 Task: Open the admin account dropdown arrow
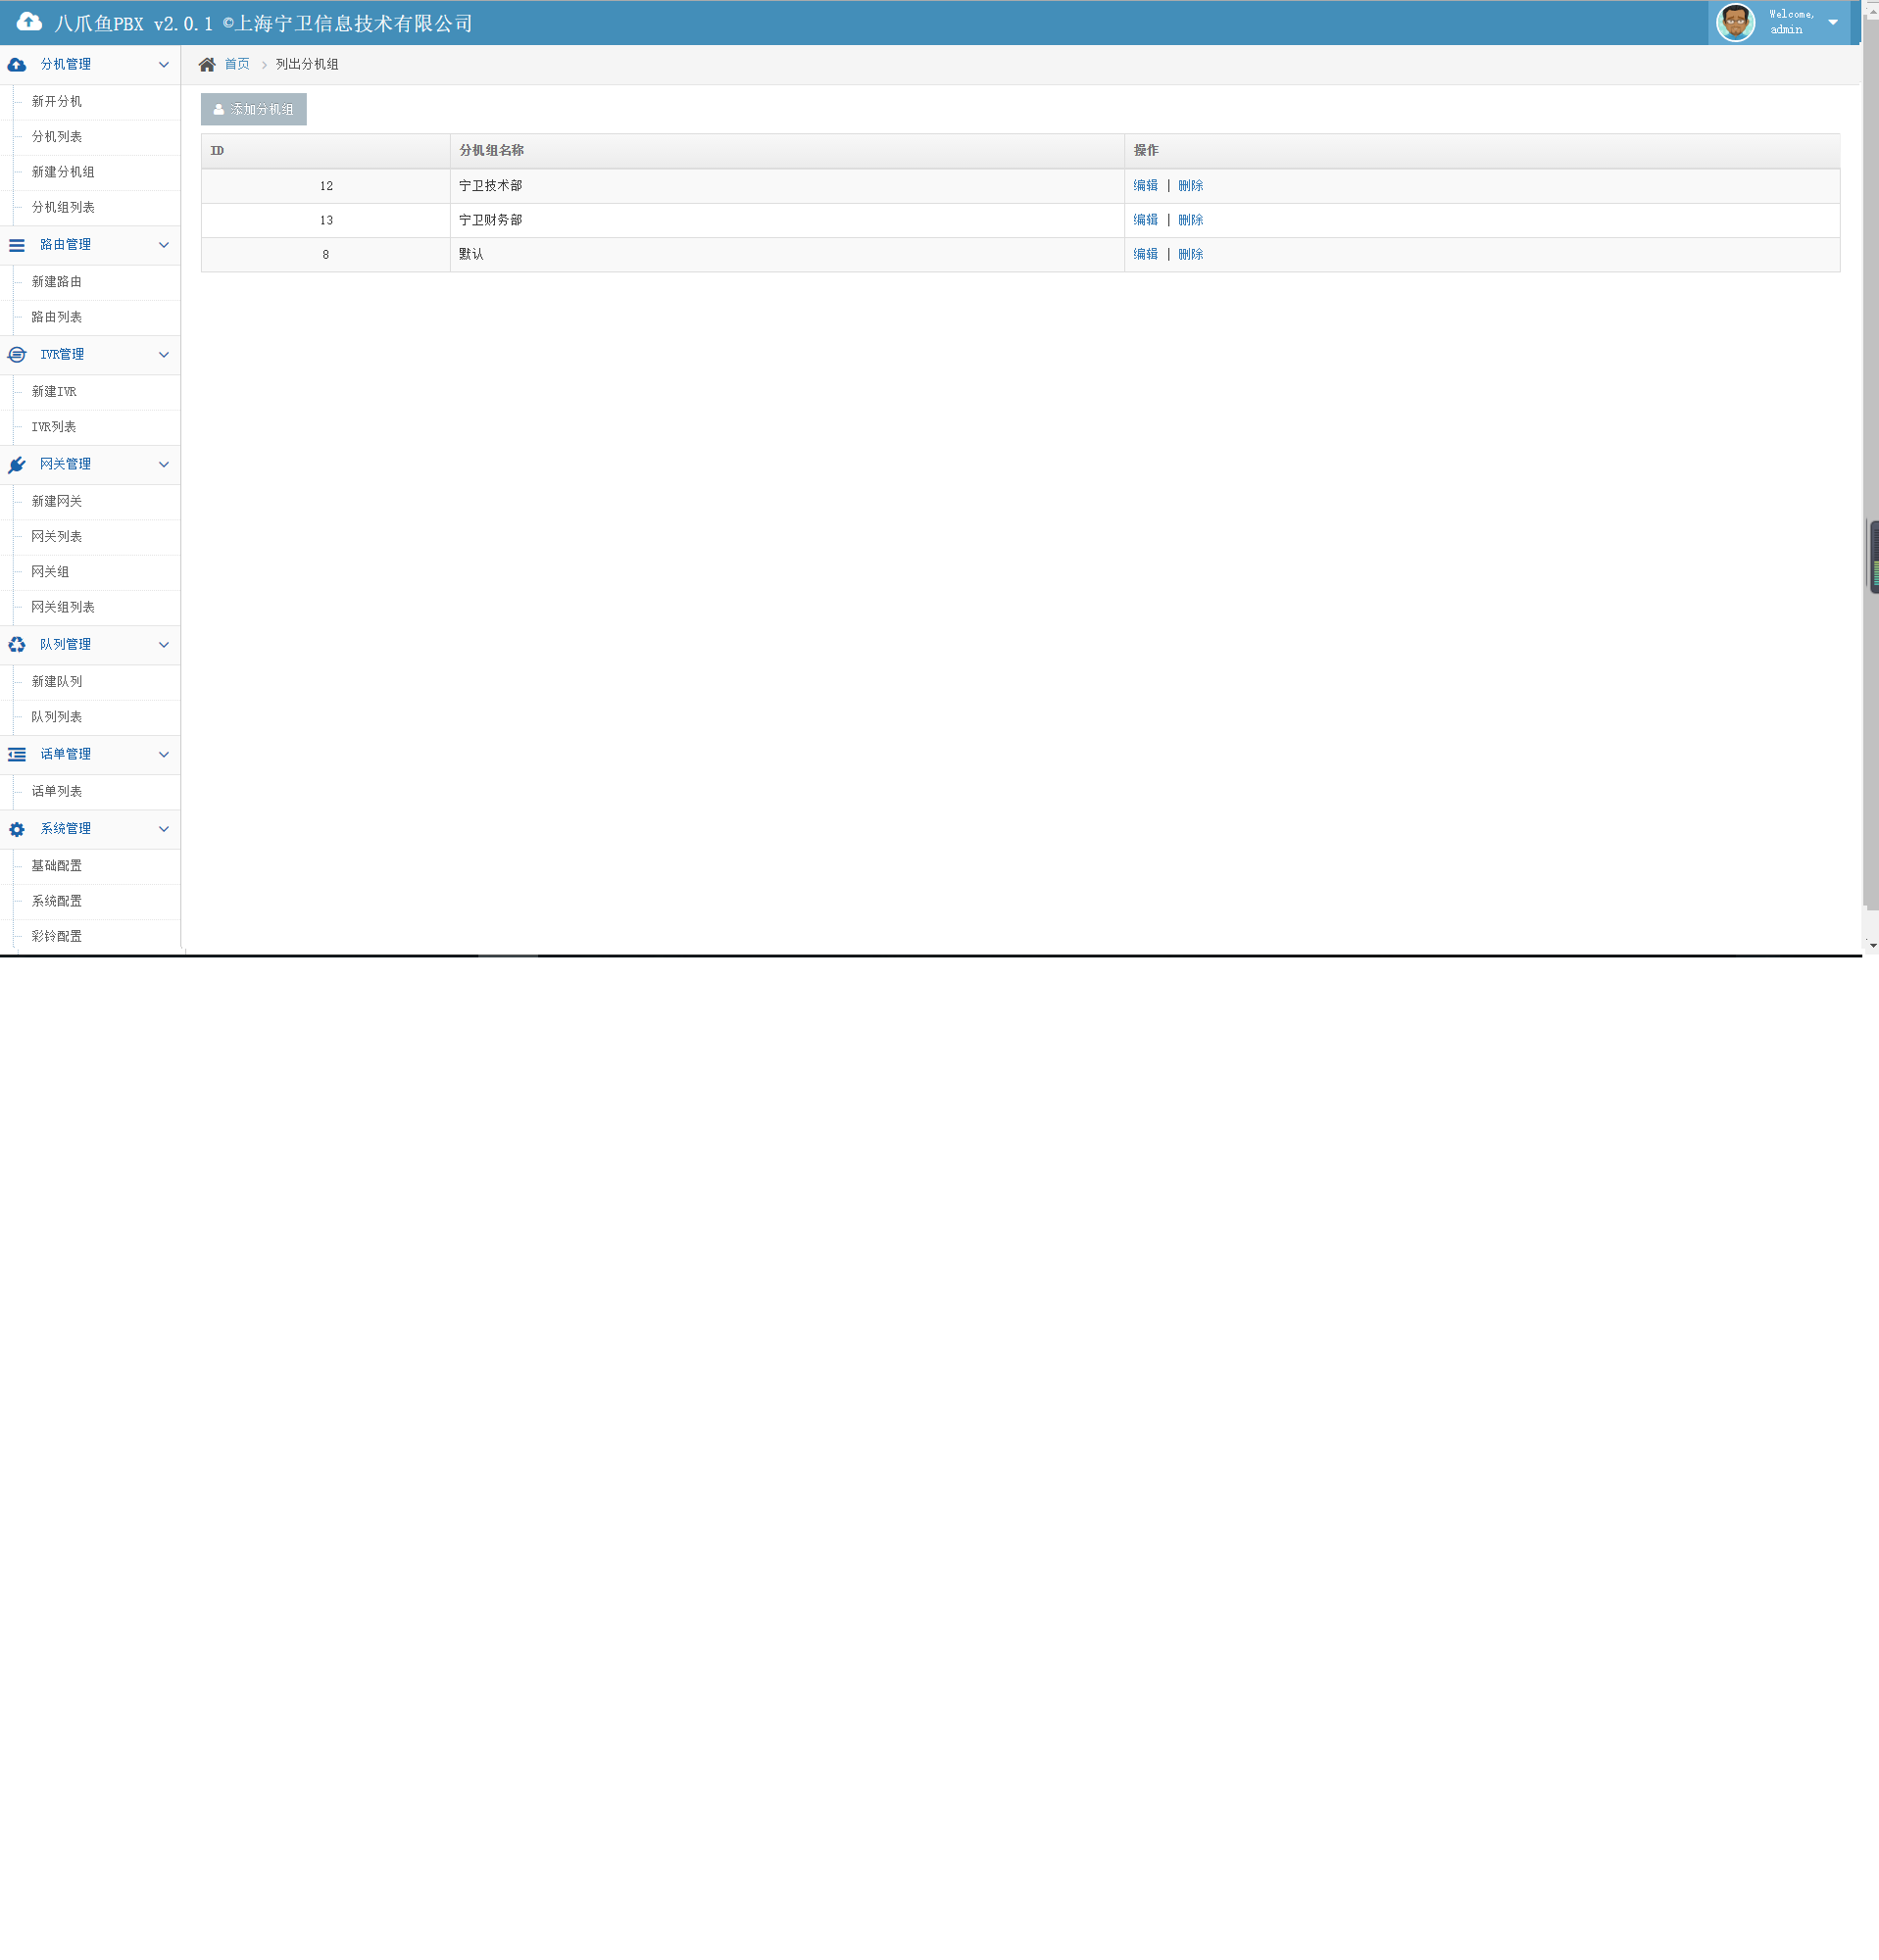tap(1833, 22)
